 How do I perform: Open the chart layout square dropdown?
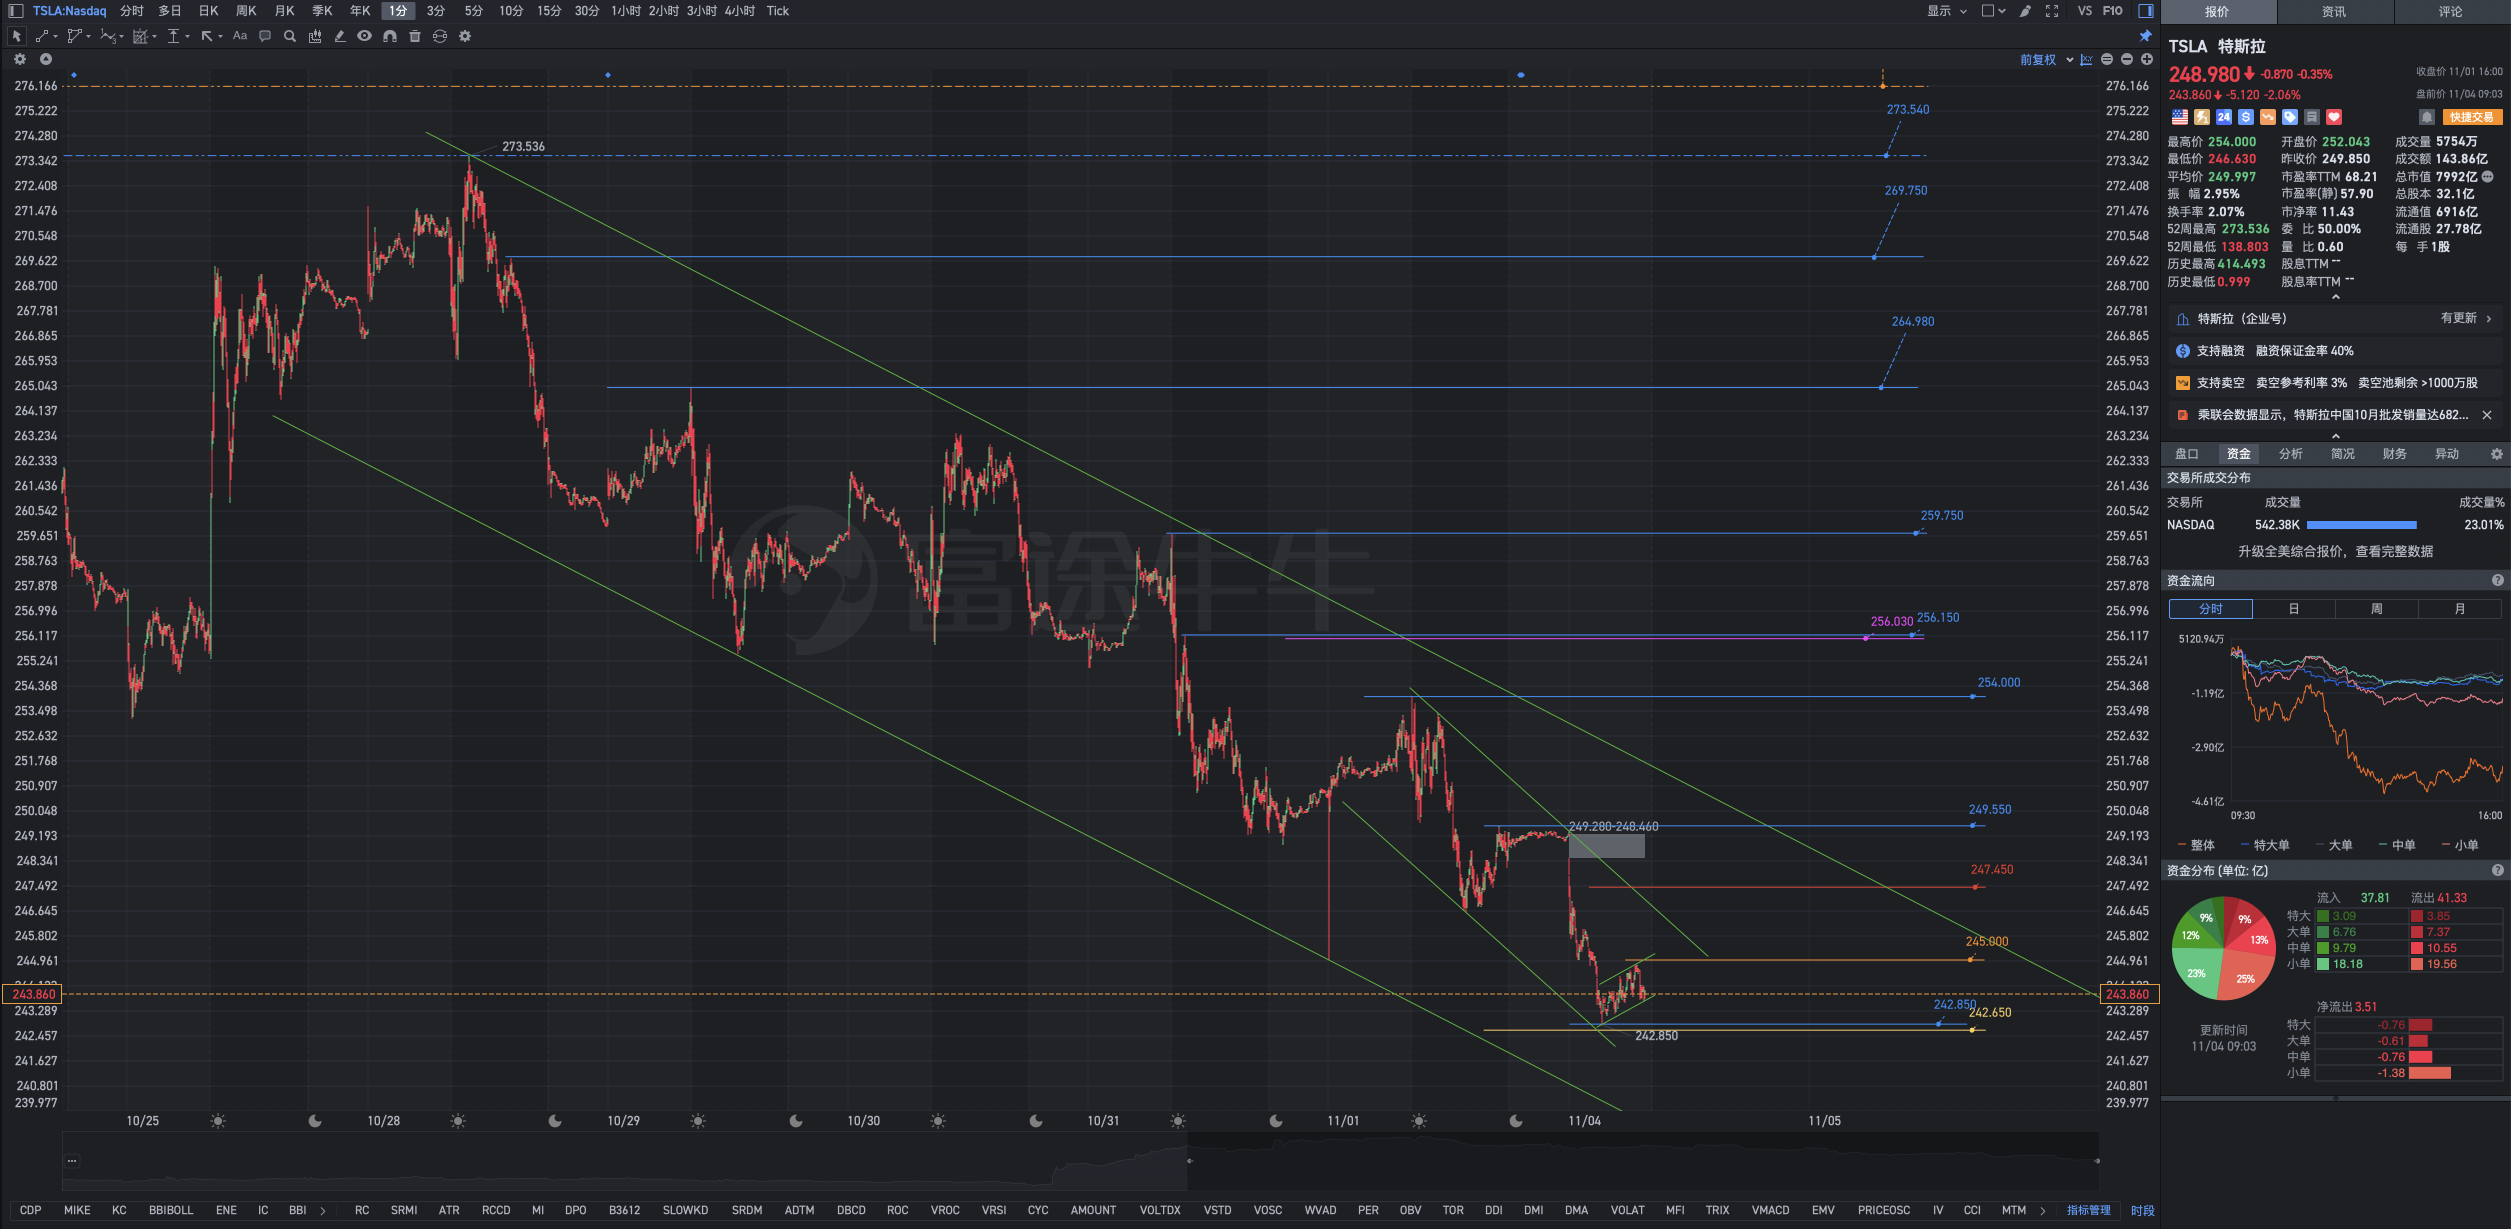pyautogui.click(x=1993, y=11)
